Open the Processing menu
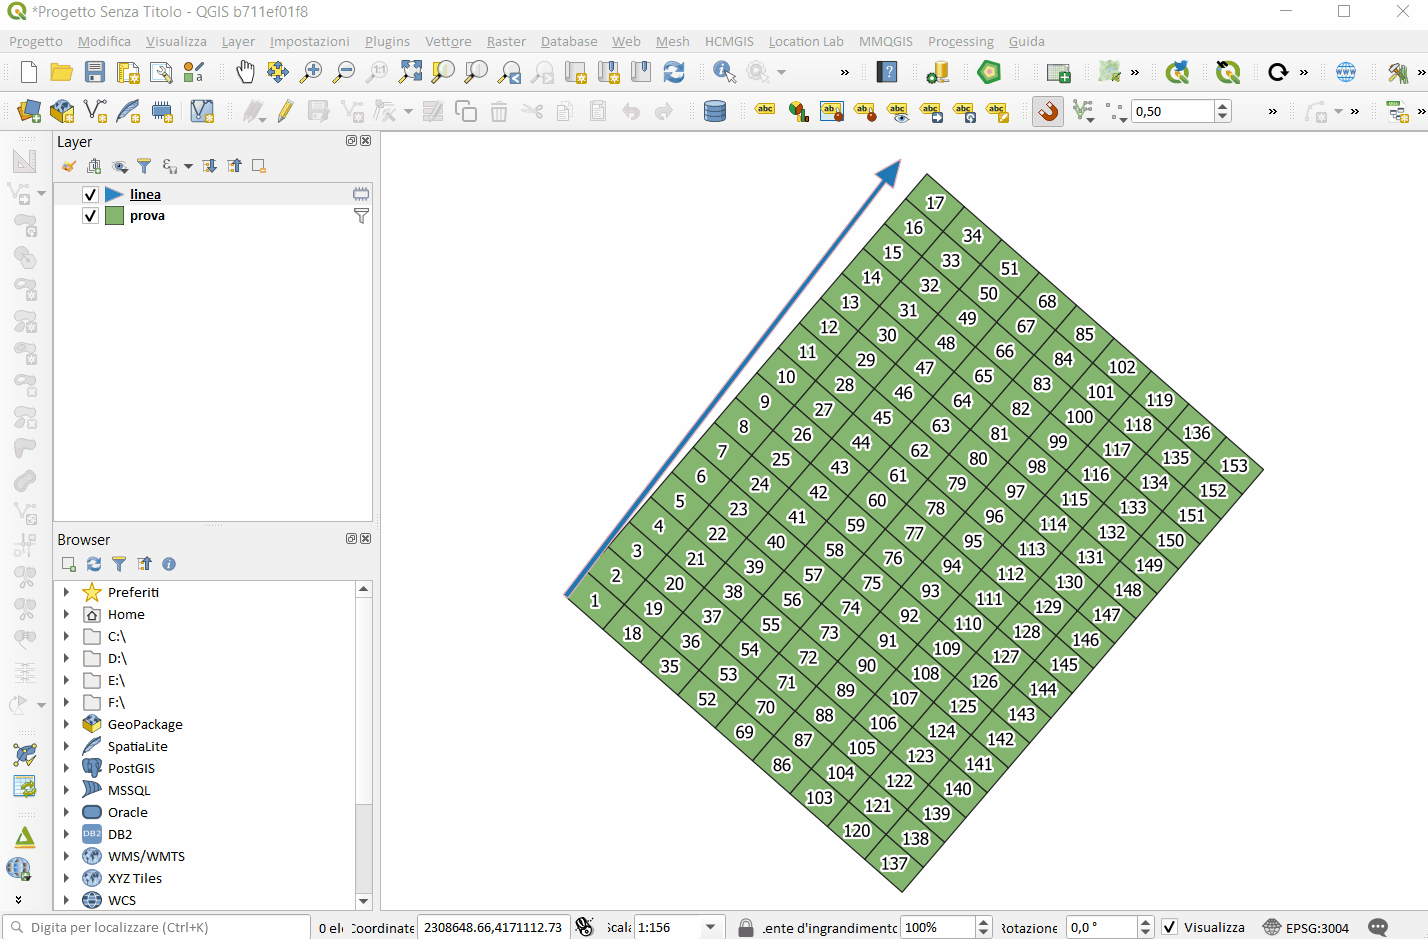This screenshot has height=939, width=1428. point(960,41)
